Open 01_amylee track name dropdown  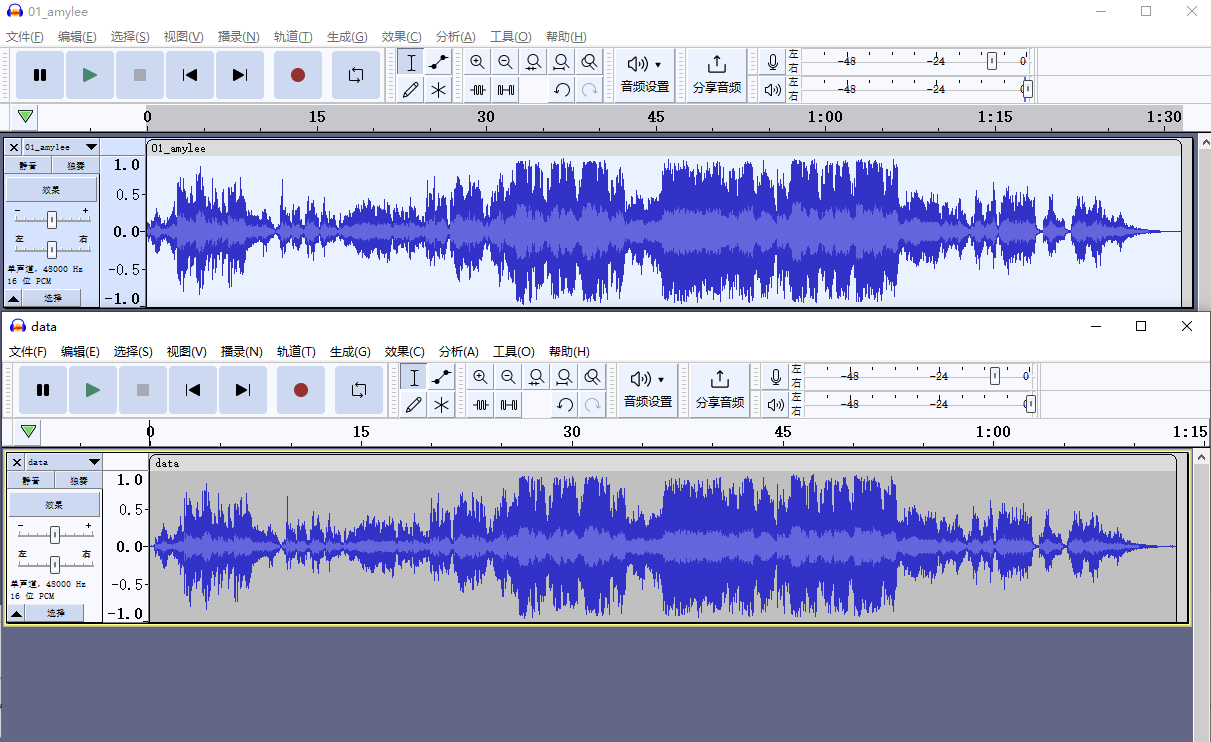tap(61, 147)
